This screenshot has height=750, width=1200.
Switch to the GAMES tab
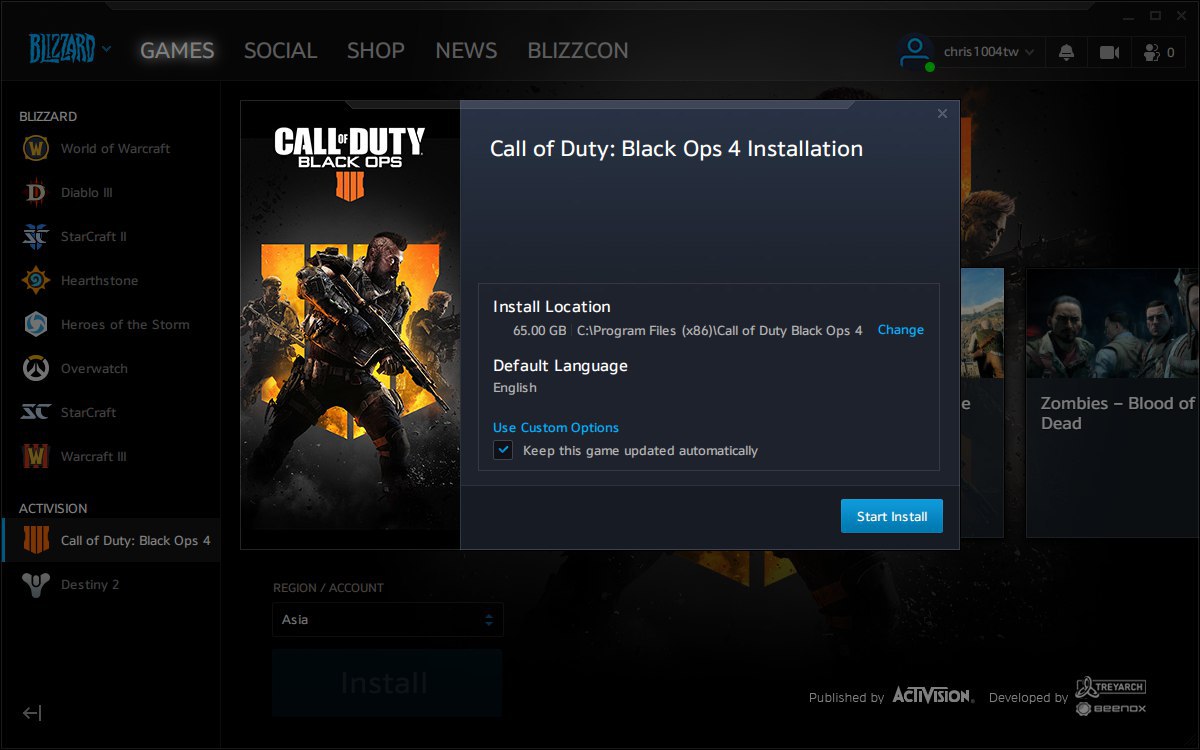(x=177, y=50)
